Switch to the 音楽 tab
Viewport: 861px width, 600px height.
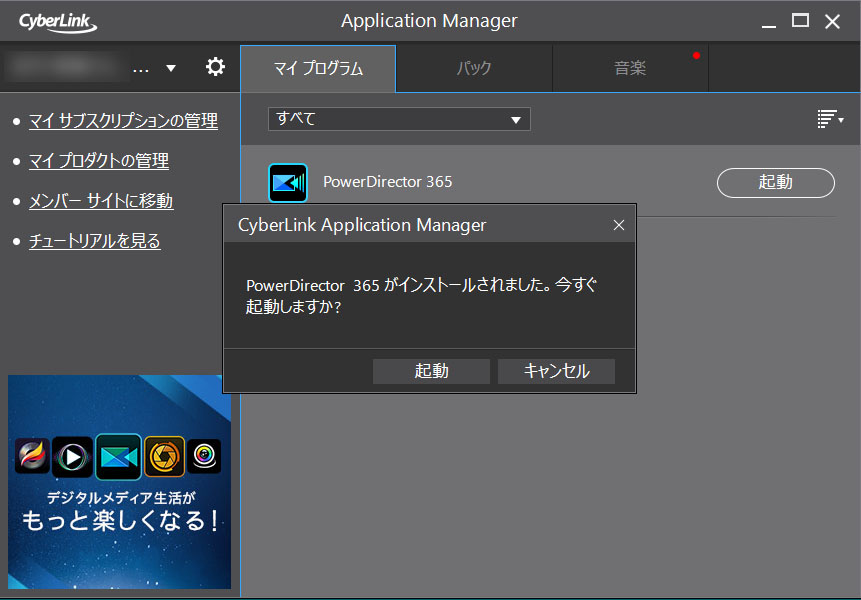(x=630, y=69)
